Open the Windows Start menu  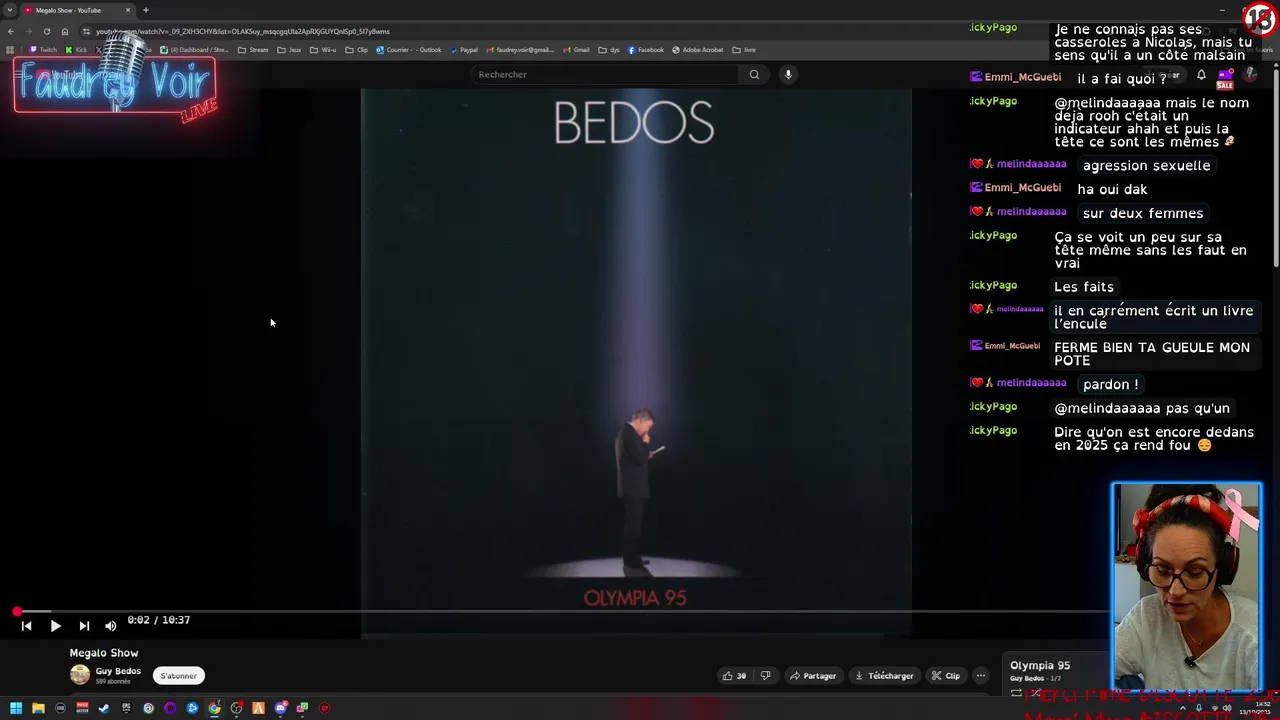pos(16,708)
